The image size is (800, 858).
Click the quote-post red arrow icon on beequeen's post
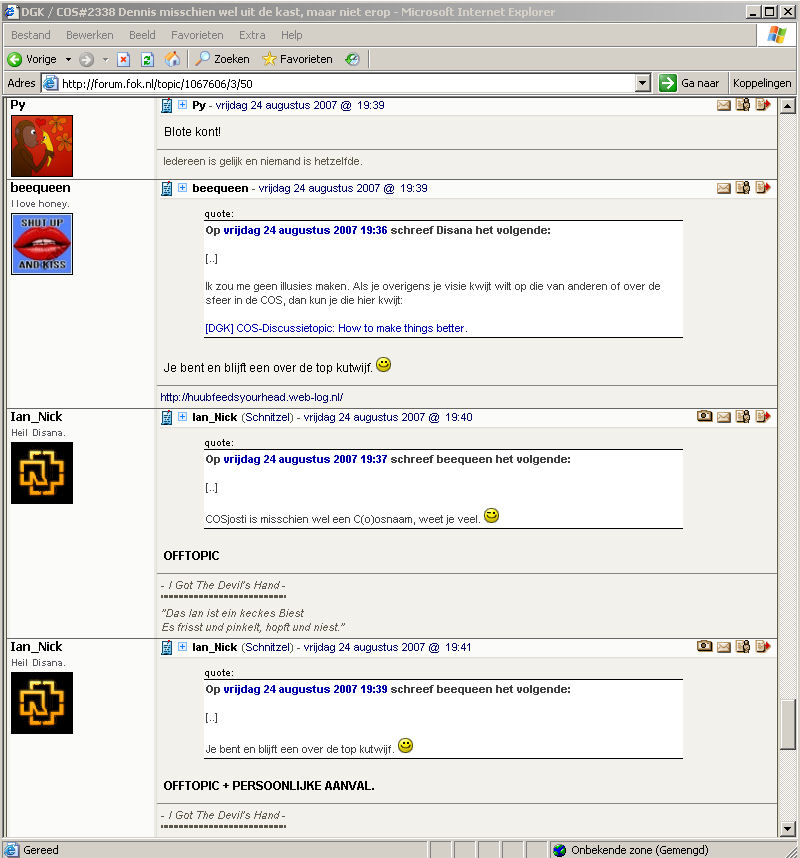point(763,188)
